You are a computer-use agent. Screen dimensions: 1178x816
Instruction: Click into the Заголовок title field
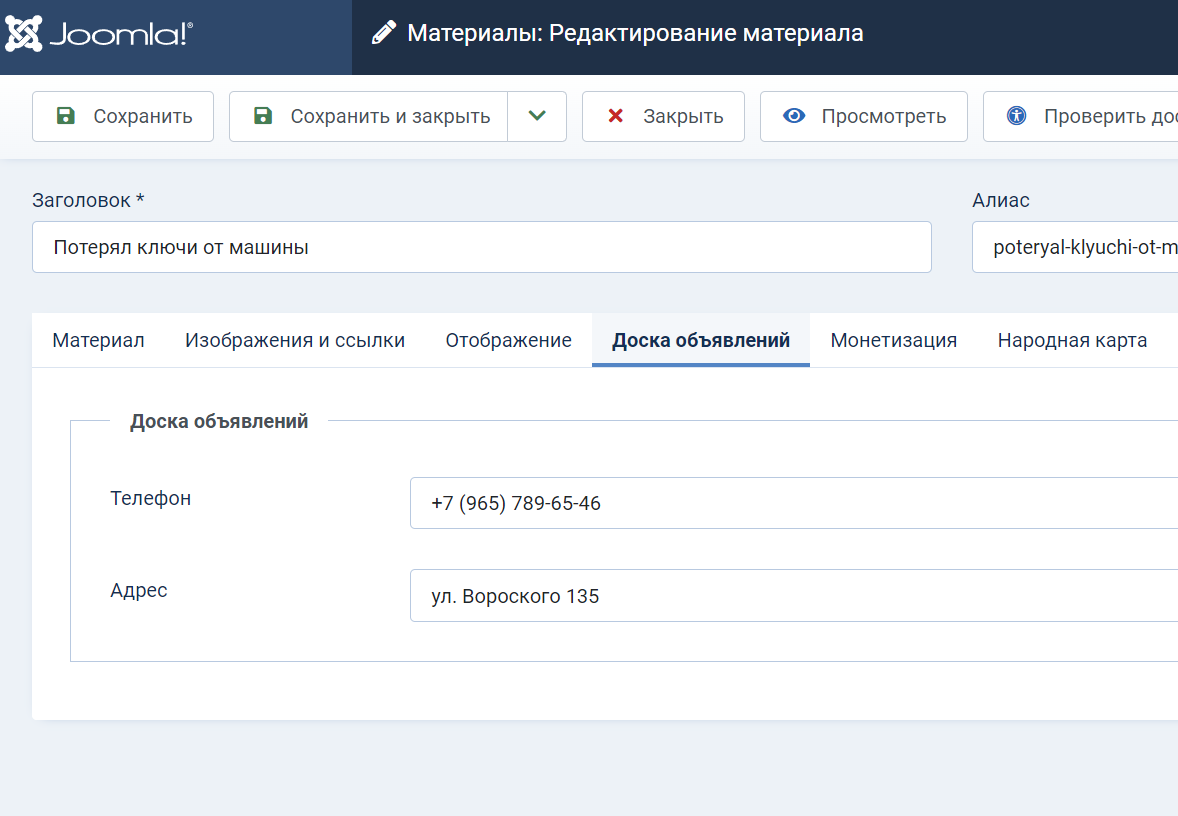click(481, 247)
